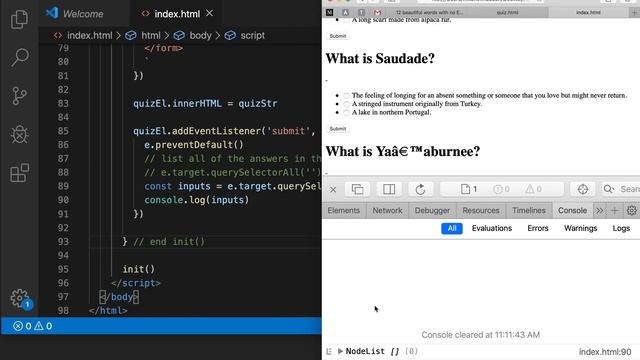This screenshot has width=640, height=360.
Task: Click the detach inspector window icon
Action: coord(358,189)
